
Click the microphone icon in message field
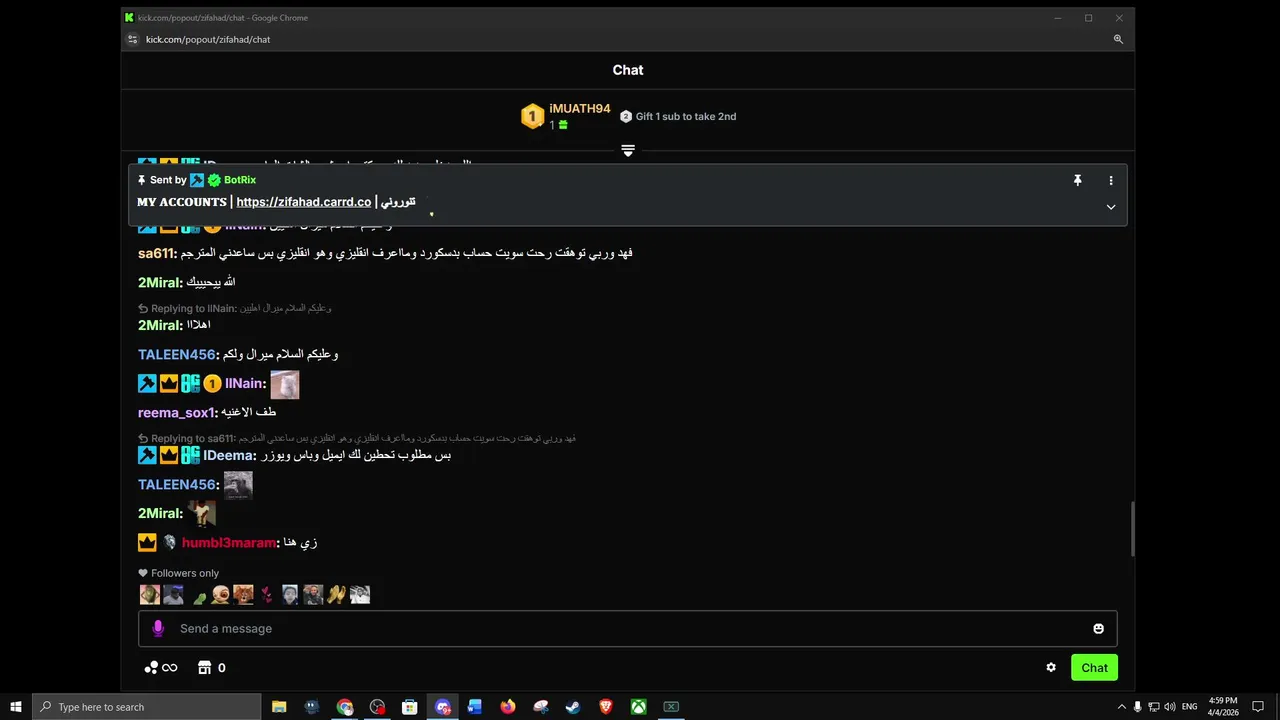(157, 628)
